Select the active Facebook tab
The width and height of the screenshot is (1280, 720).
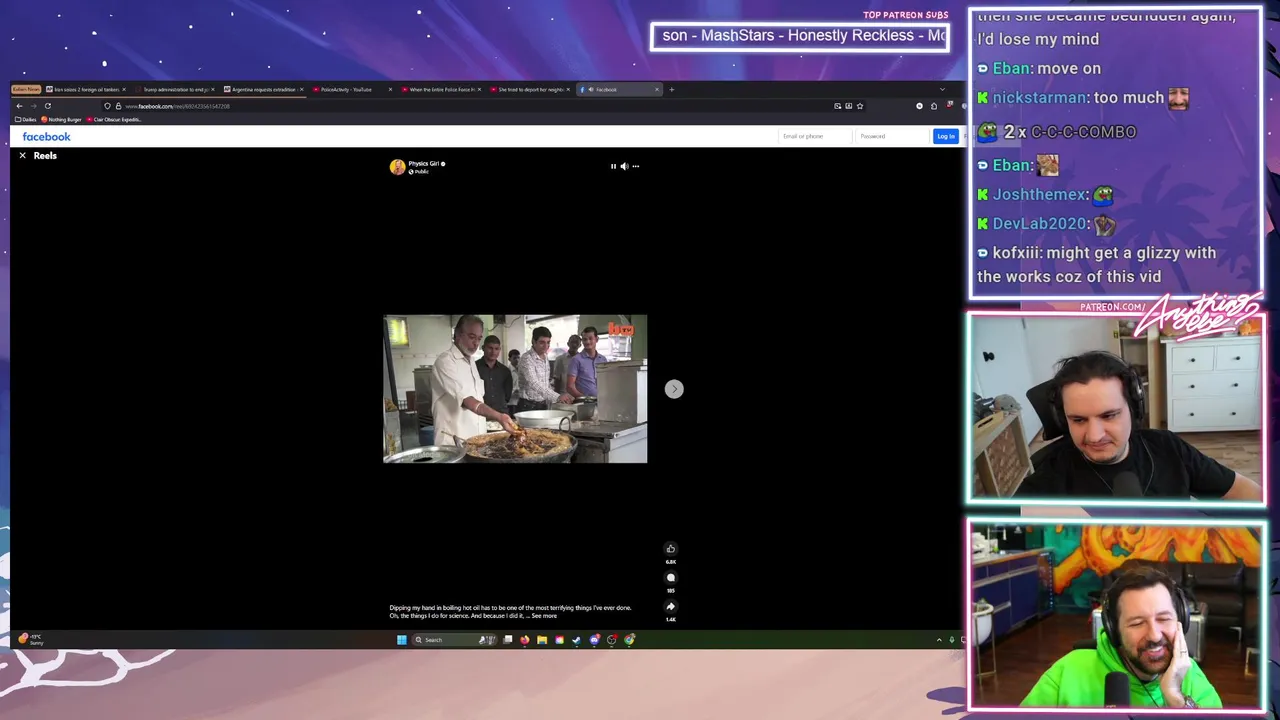619,90
